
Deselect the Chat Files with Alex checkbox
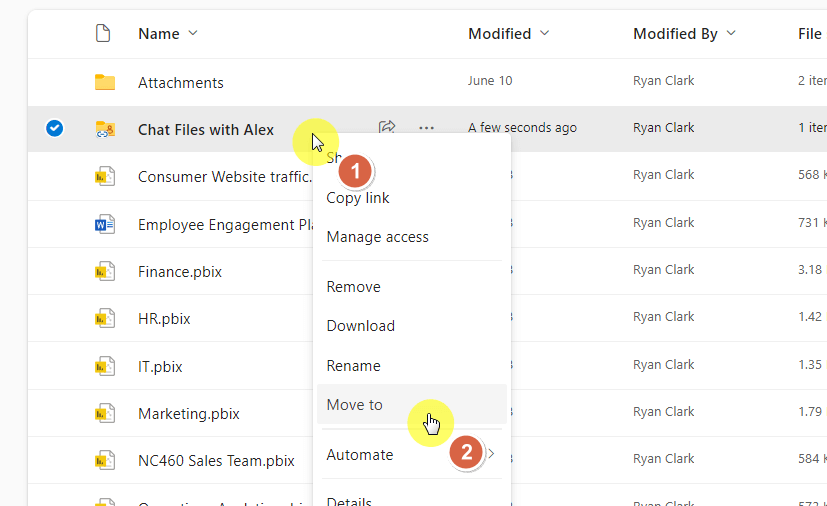54,128
